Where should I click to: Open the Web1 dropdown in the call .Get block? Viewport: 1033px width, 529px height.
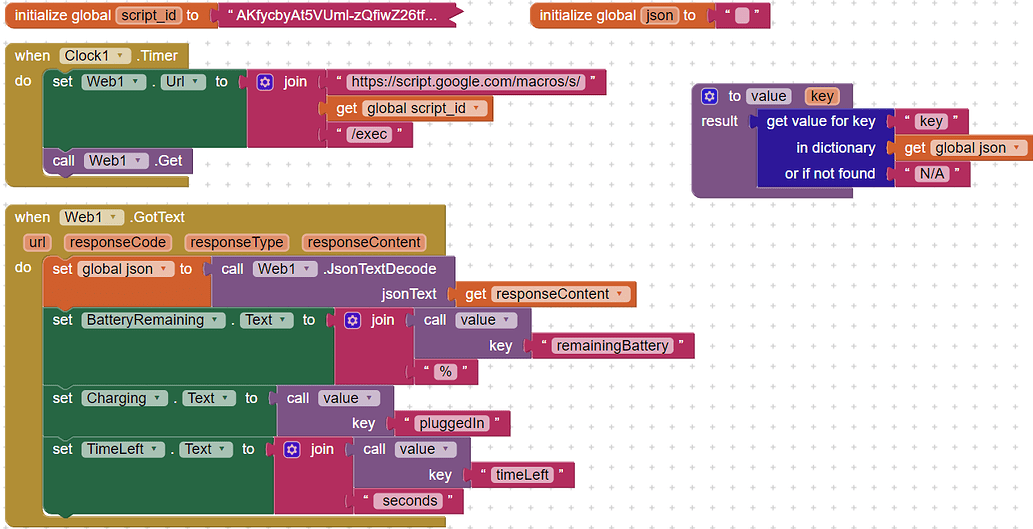pyautogui.click(x=116, y=161)
